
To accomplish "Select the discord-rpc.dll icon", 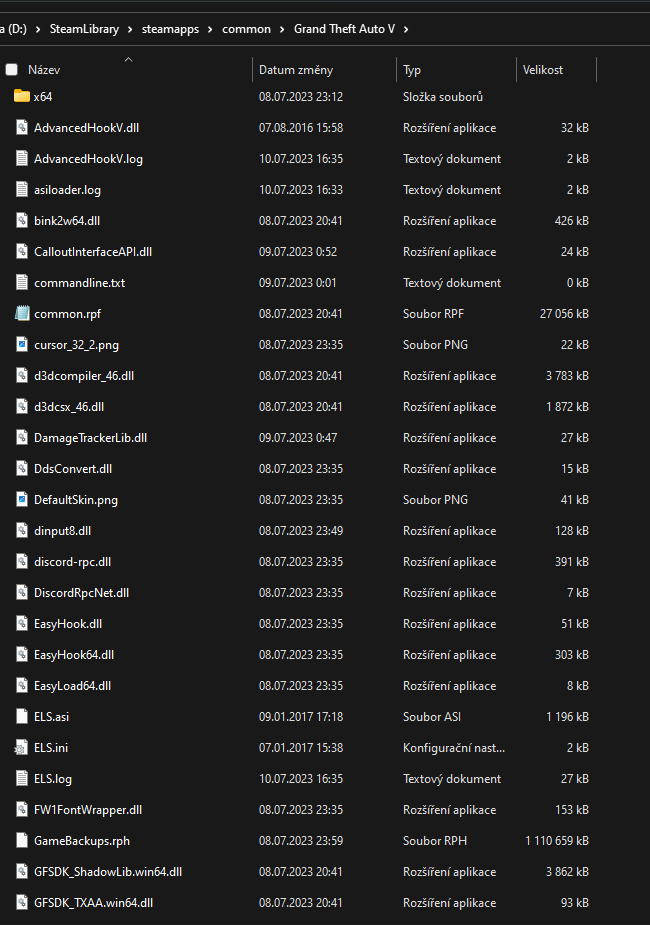I will [x=22, y=562].
